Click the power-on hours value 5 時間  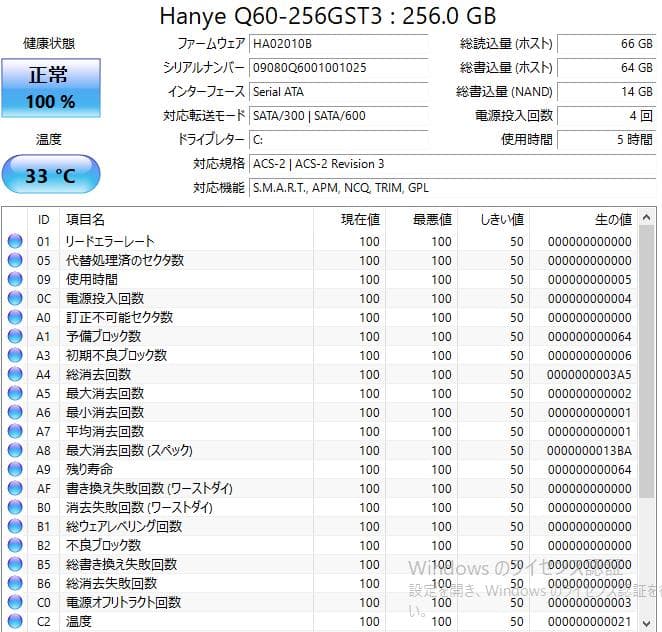[x=606, y=140]
